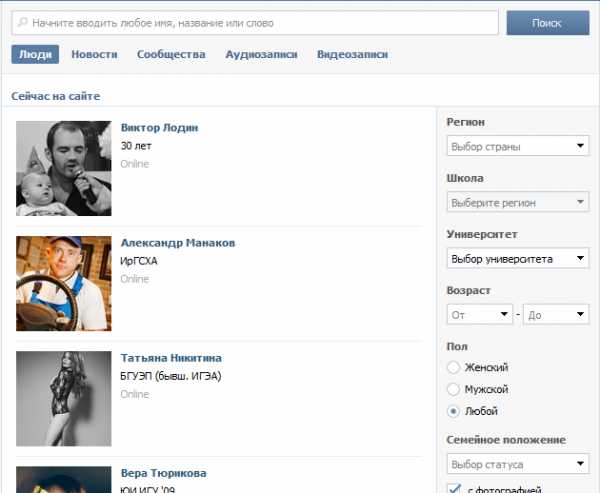Switch to the Новости tab

pos(95,54)
